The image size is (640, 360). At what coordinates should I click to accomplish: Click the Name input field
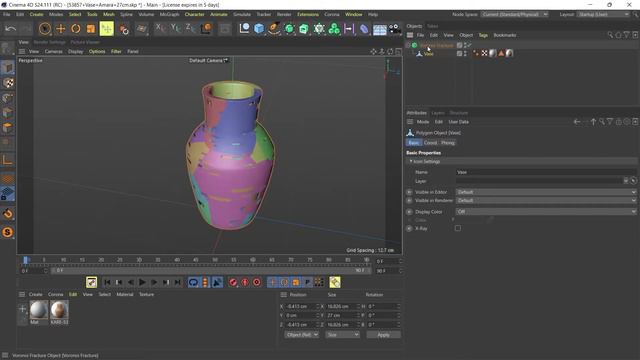click(x=546, y=172)
